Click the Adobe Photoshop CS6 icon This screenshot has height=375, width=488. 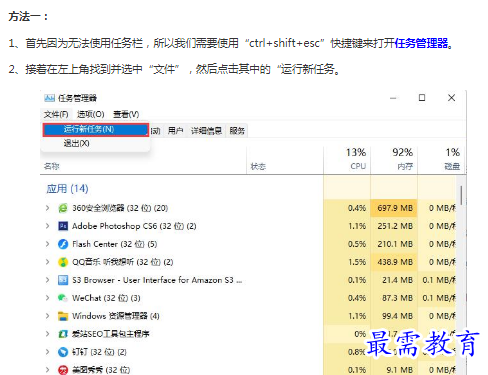click(x=63, y=226)
